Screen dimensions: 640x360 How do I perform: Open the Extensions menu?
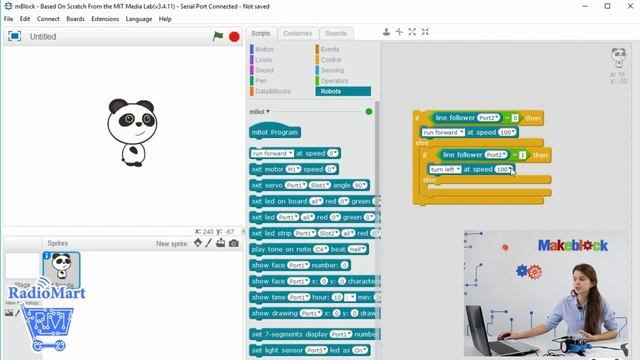[x=105, y=19]
